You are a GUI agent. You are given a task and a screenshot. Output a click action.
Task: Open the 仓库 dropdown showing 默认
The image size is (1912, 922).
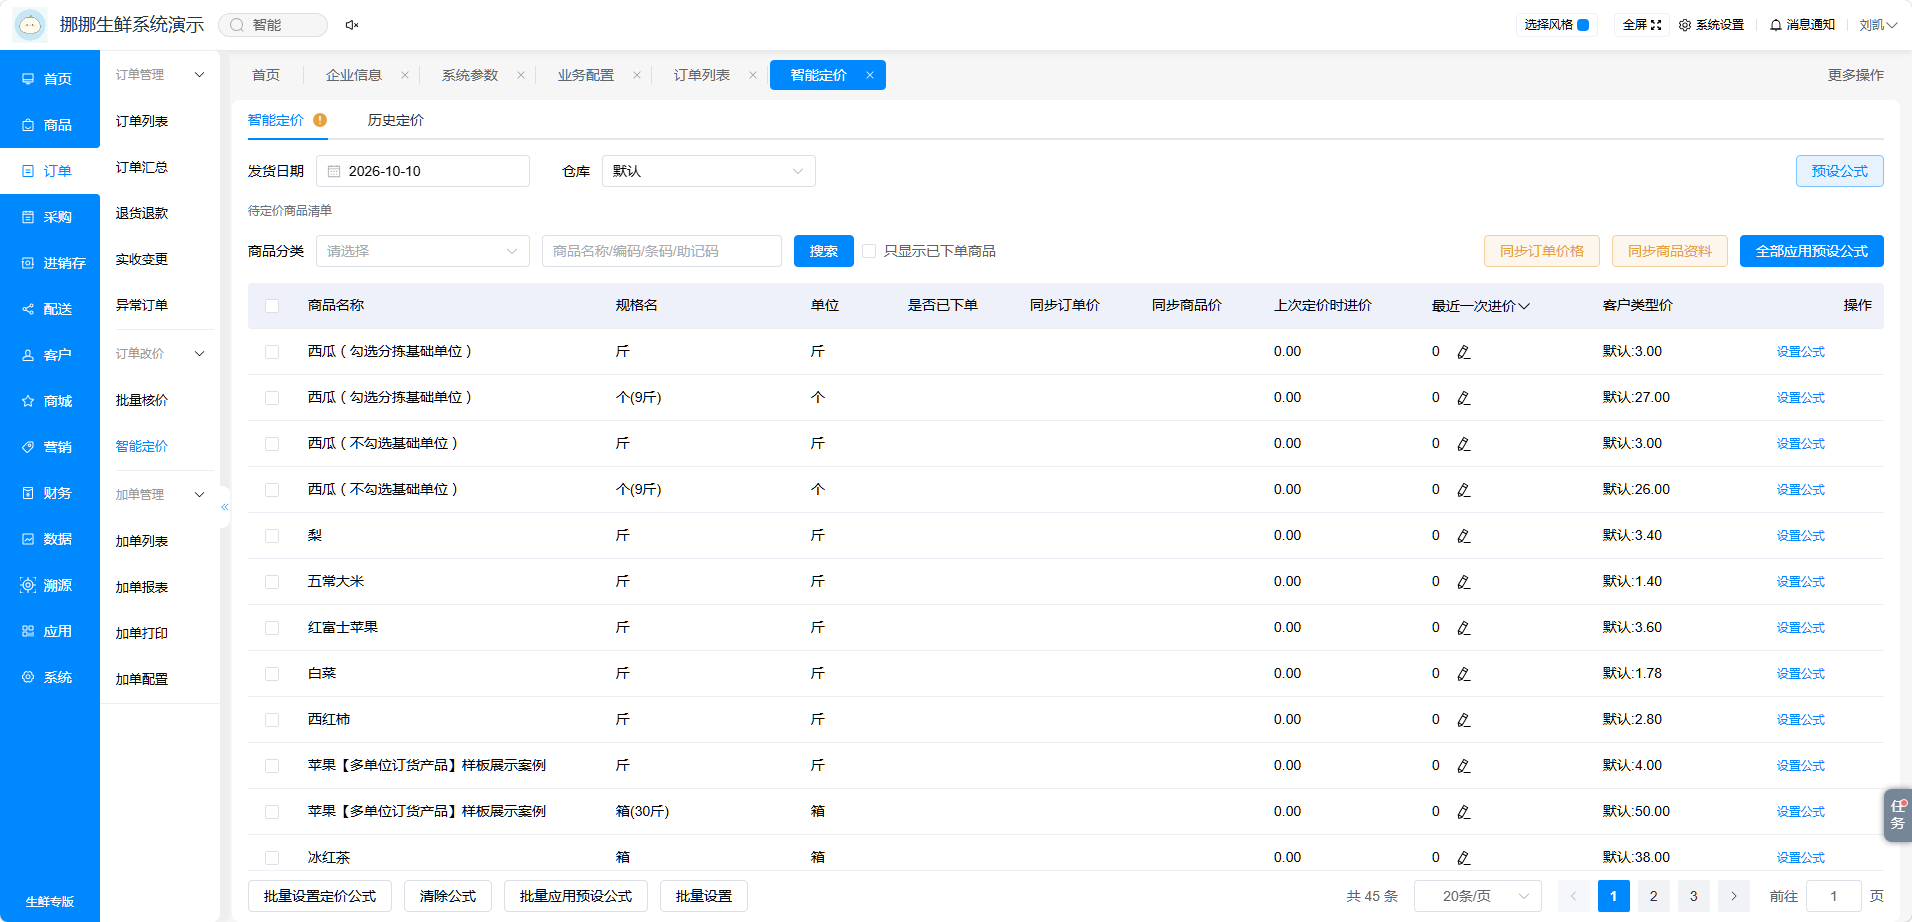point(708,171)
